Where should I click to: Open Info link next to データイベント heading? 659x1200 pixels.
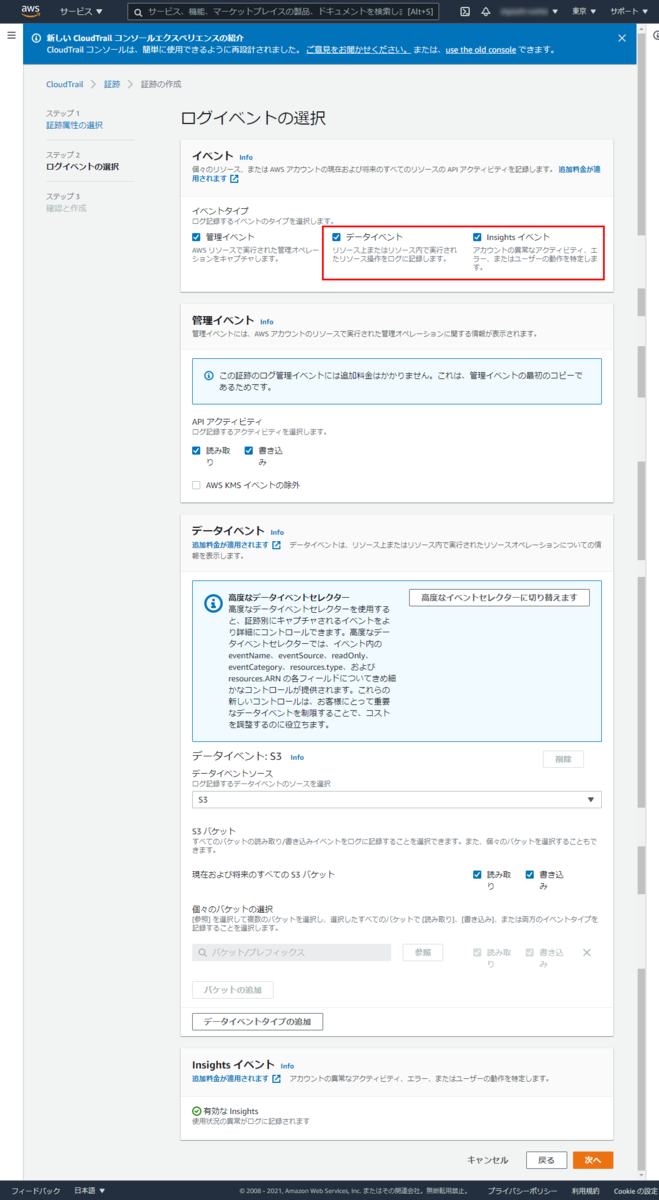click(277, 532)
